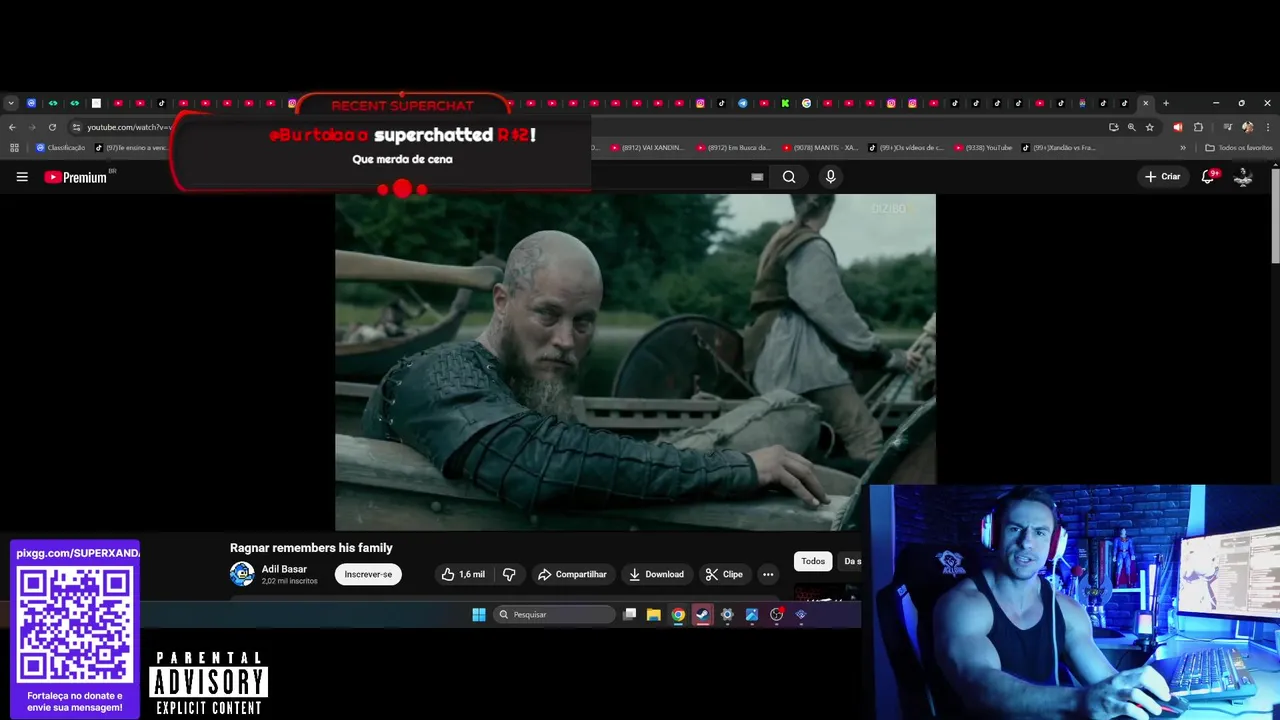Open the Telegram tab in the tab strip

743,103
